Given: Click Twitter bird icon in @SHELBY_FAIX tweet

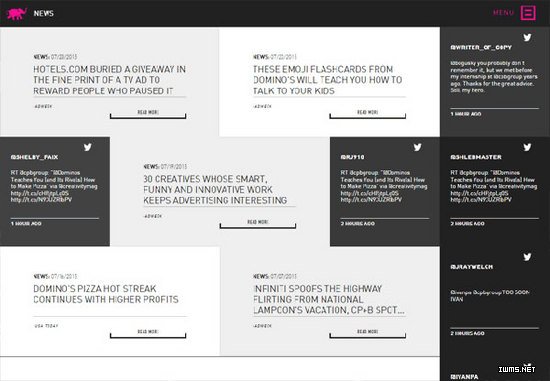Looking at the screenshot, I should [x=87, y=147].
